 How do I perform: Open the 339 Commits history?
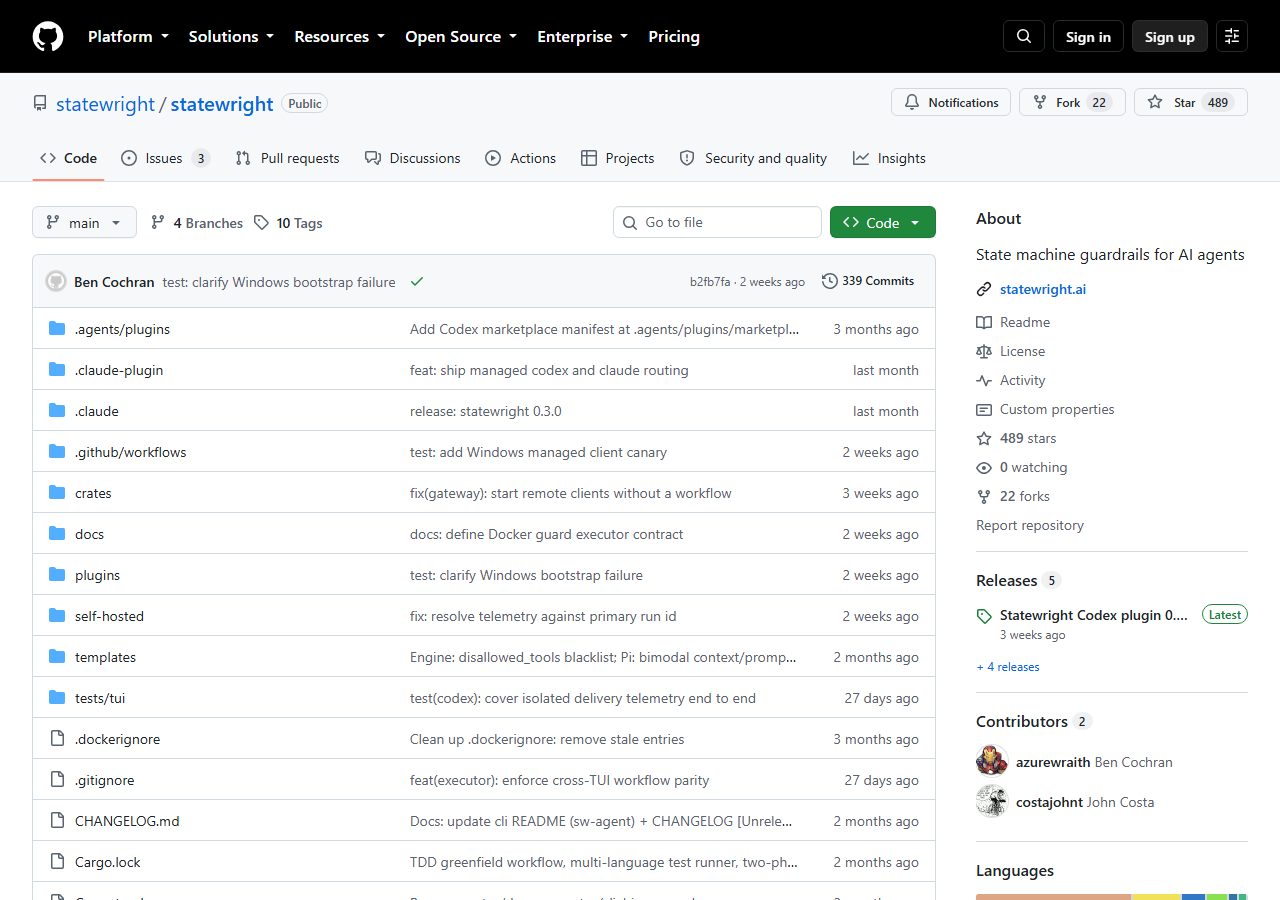(868, 281)
